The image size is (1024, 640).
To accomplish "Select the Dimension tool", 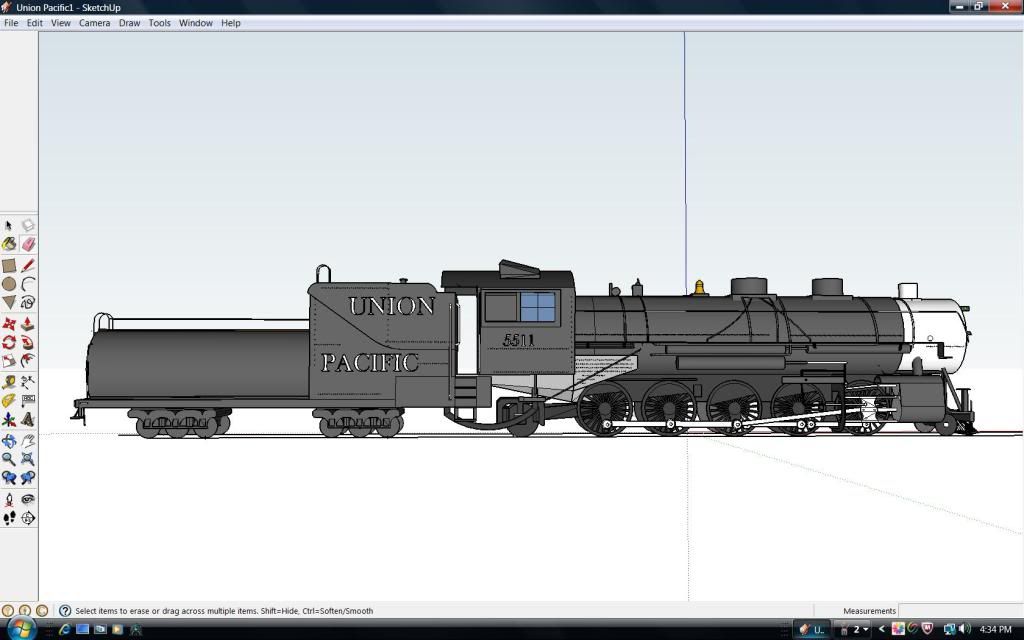I will click(x=27, y=382).
